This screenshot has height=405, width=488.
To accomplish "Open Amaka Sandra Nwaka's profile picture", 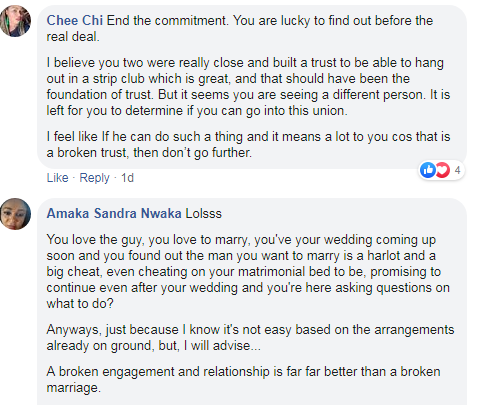I will pos(15,214).
